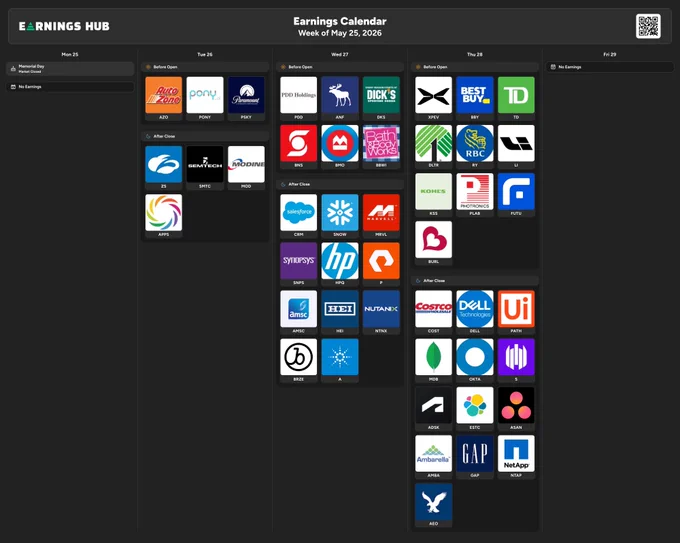Screen dimensions: 680x543
Task: Open the American Eagle AEO logo
Action: coord(433,501)
